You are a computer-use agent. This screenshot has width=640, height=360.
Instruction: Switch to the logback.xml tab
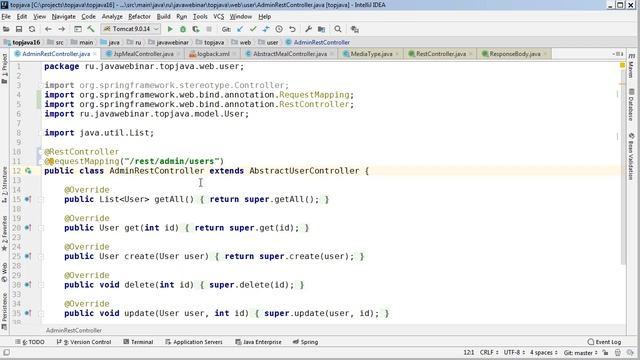click(x=213, y=54)
